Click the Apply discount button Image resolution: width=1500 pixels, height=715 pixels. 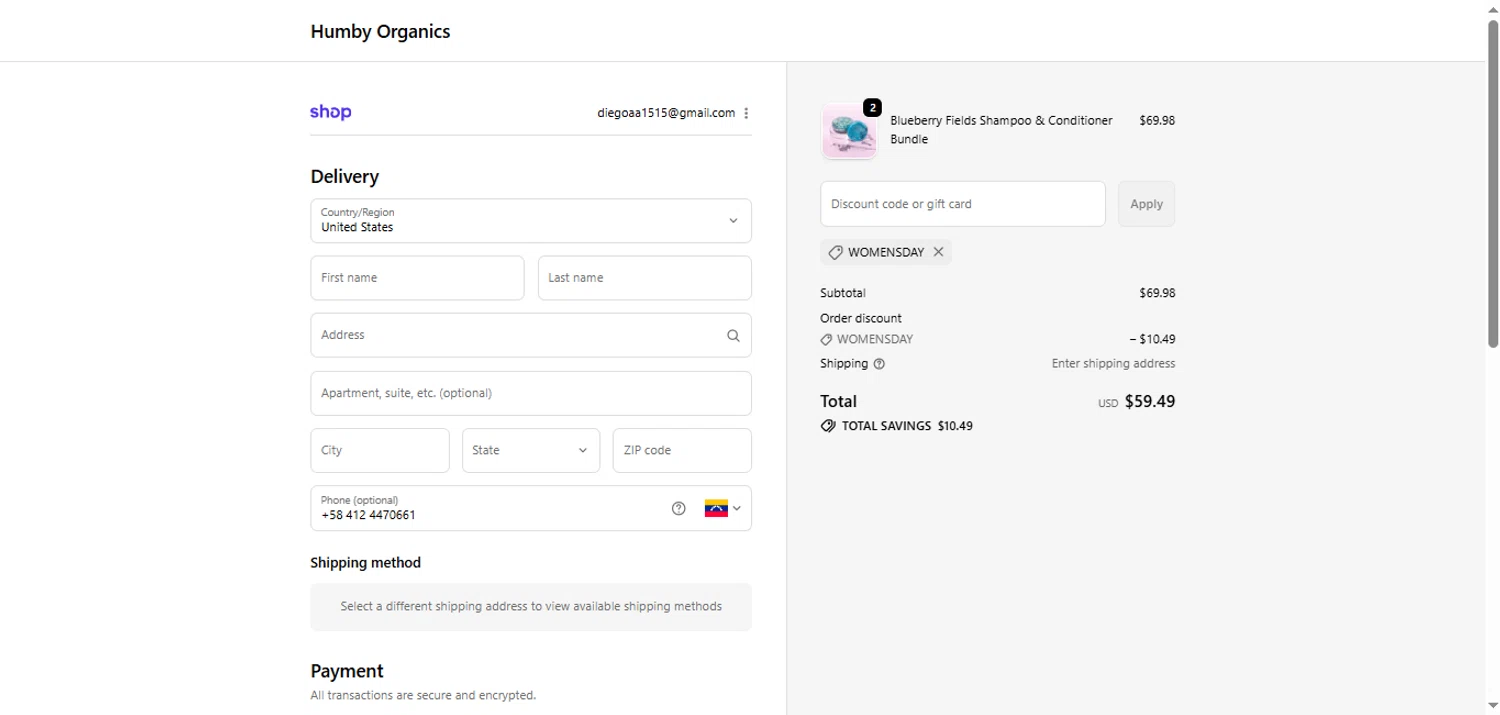(1146, 204)
